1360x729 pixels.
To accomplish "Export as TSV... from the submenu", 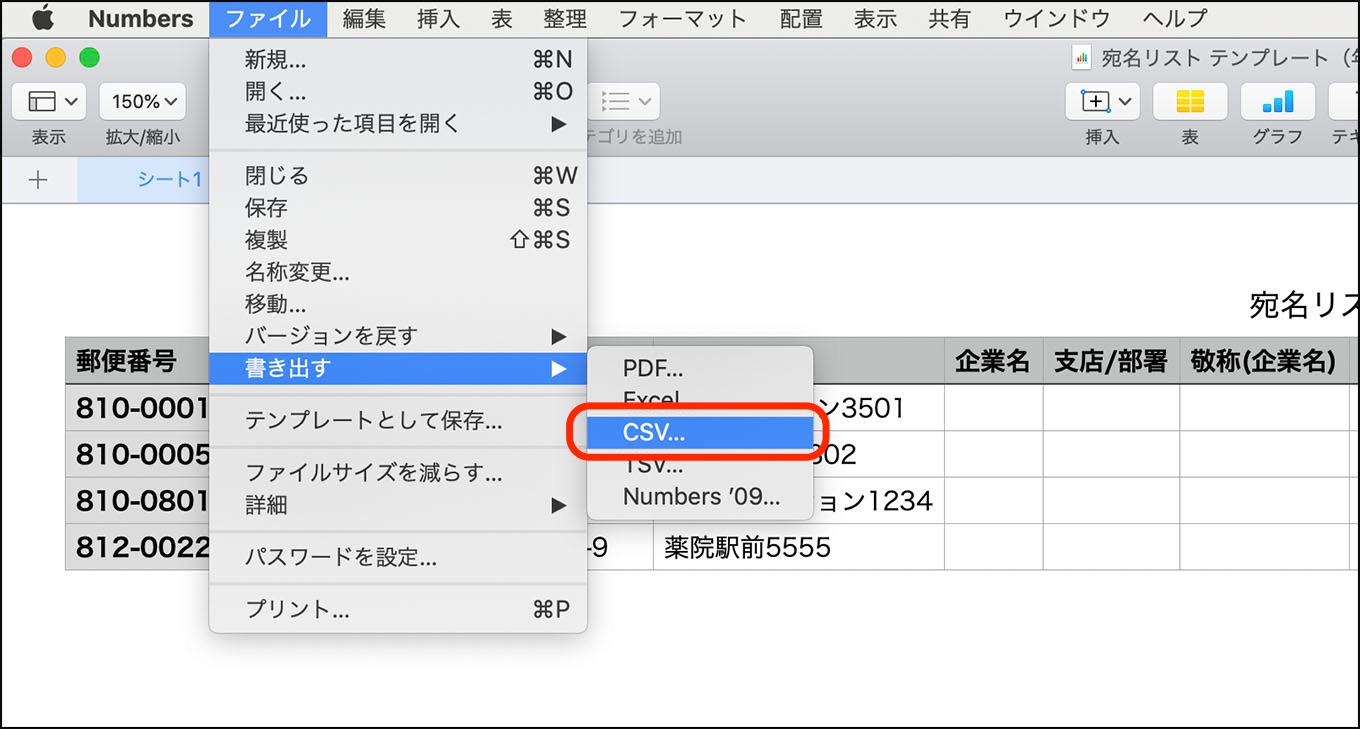I will (700, 465).
